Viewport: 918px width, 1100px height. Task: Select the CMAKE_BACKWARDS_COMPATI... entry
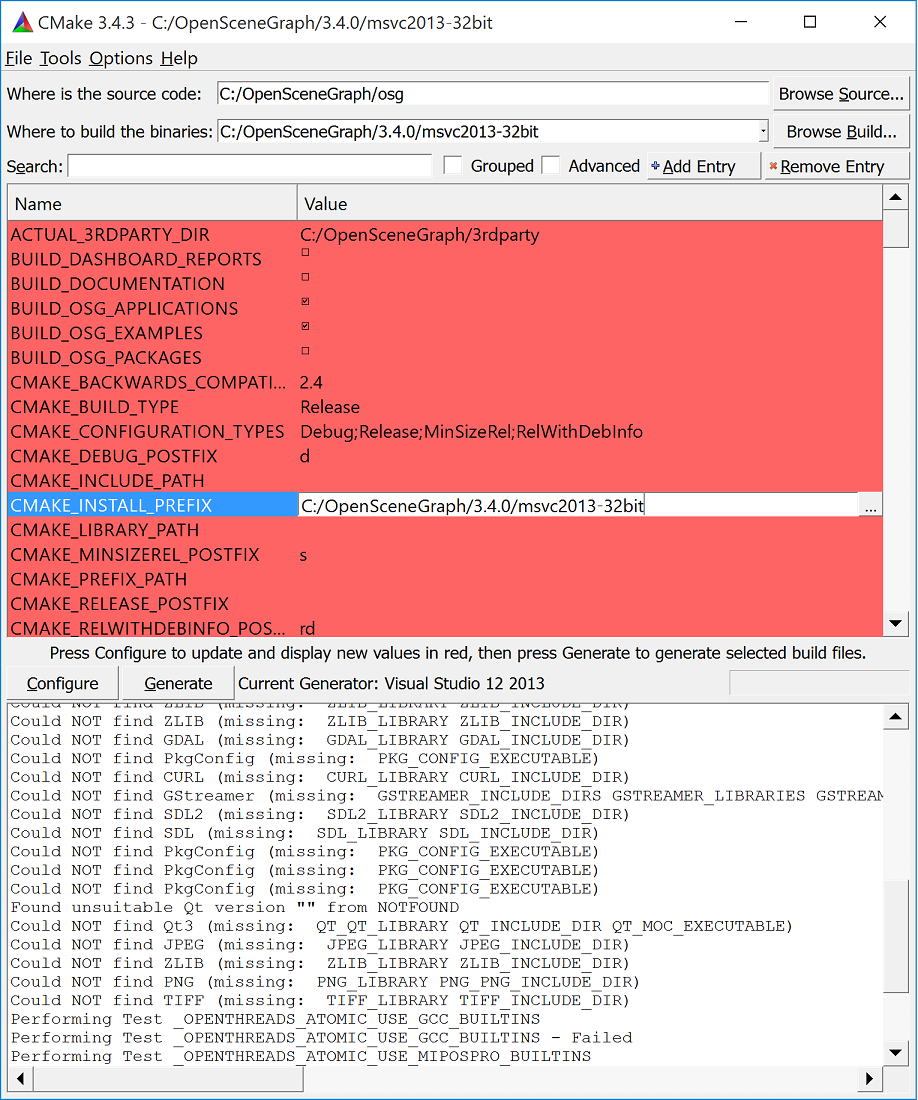(148, 382)
